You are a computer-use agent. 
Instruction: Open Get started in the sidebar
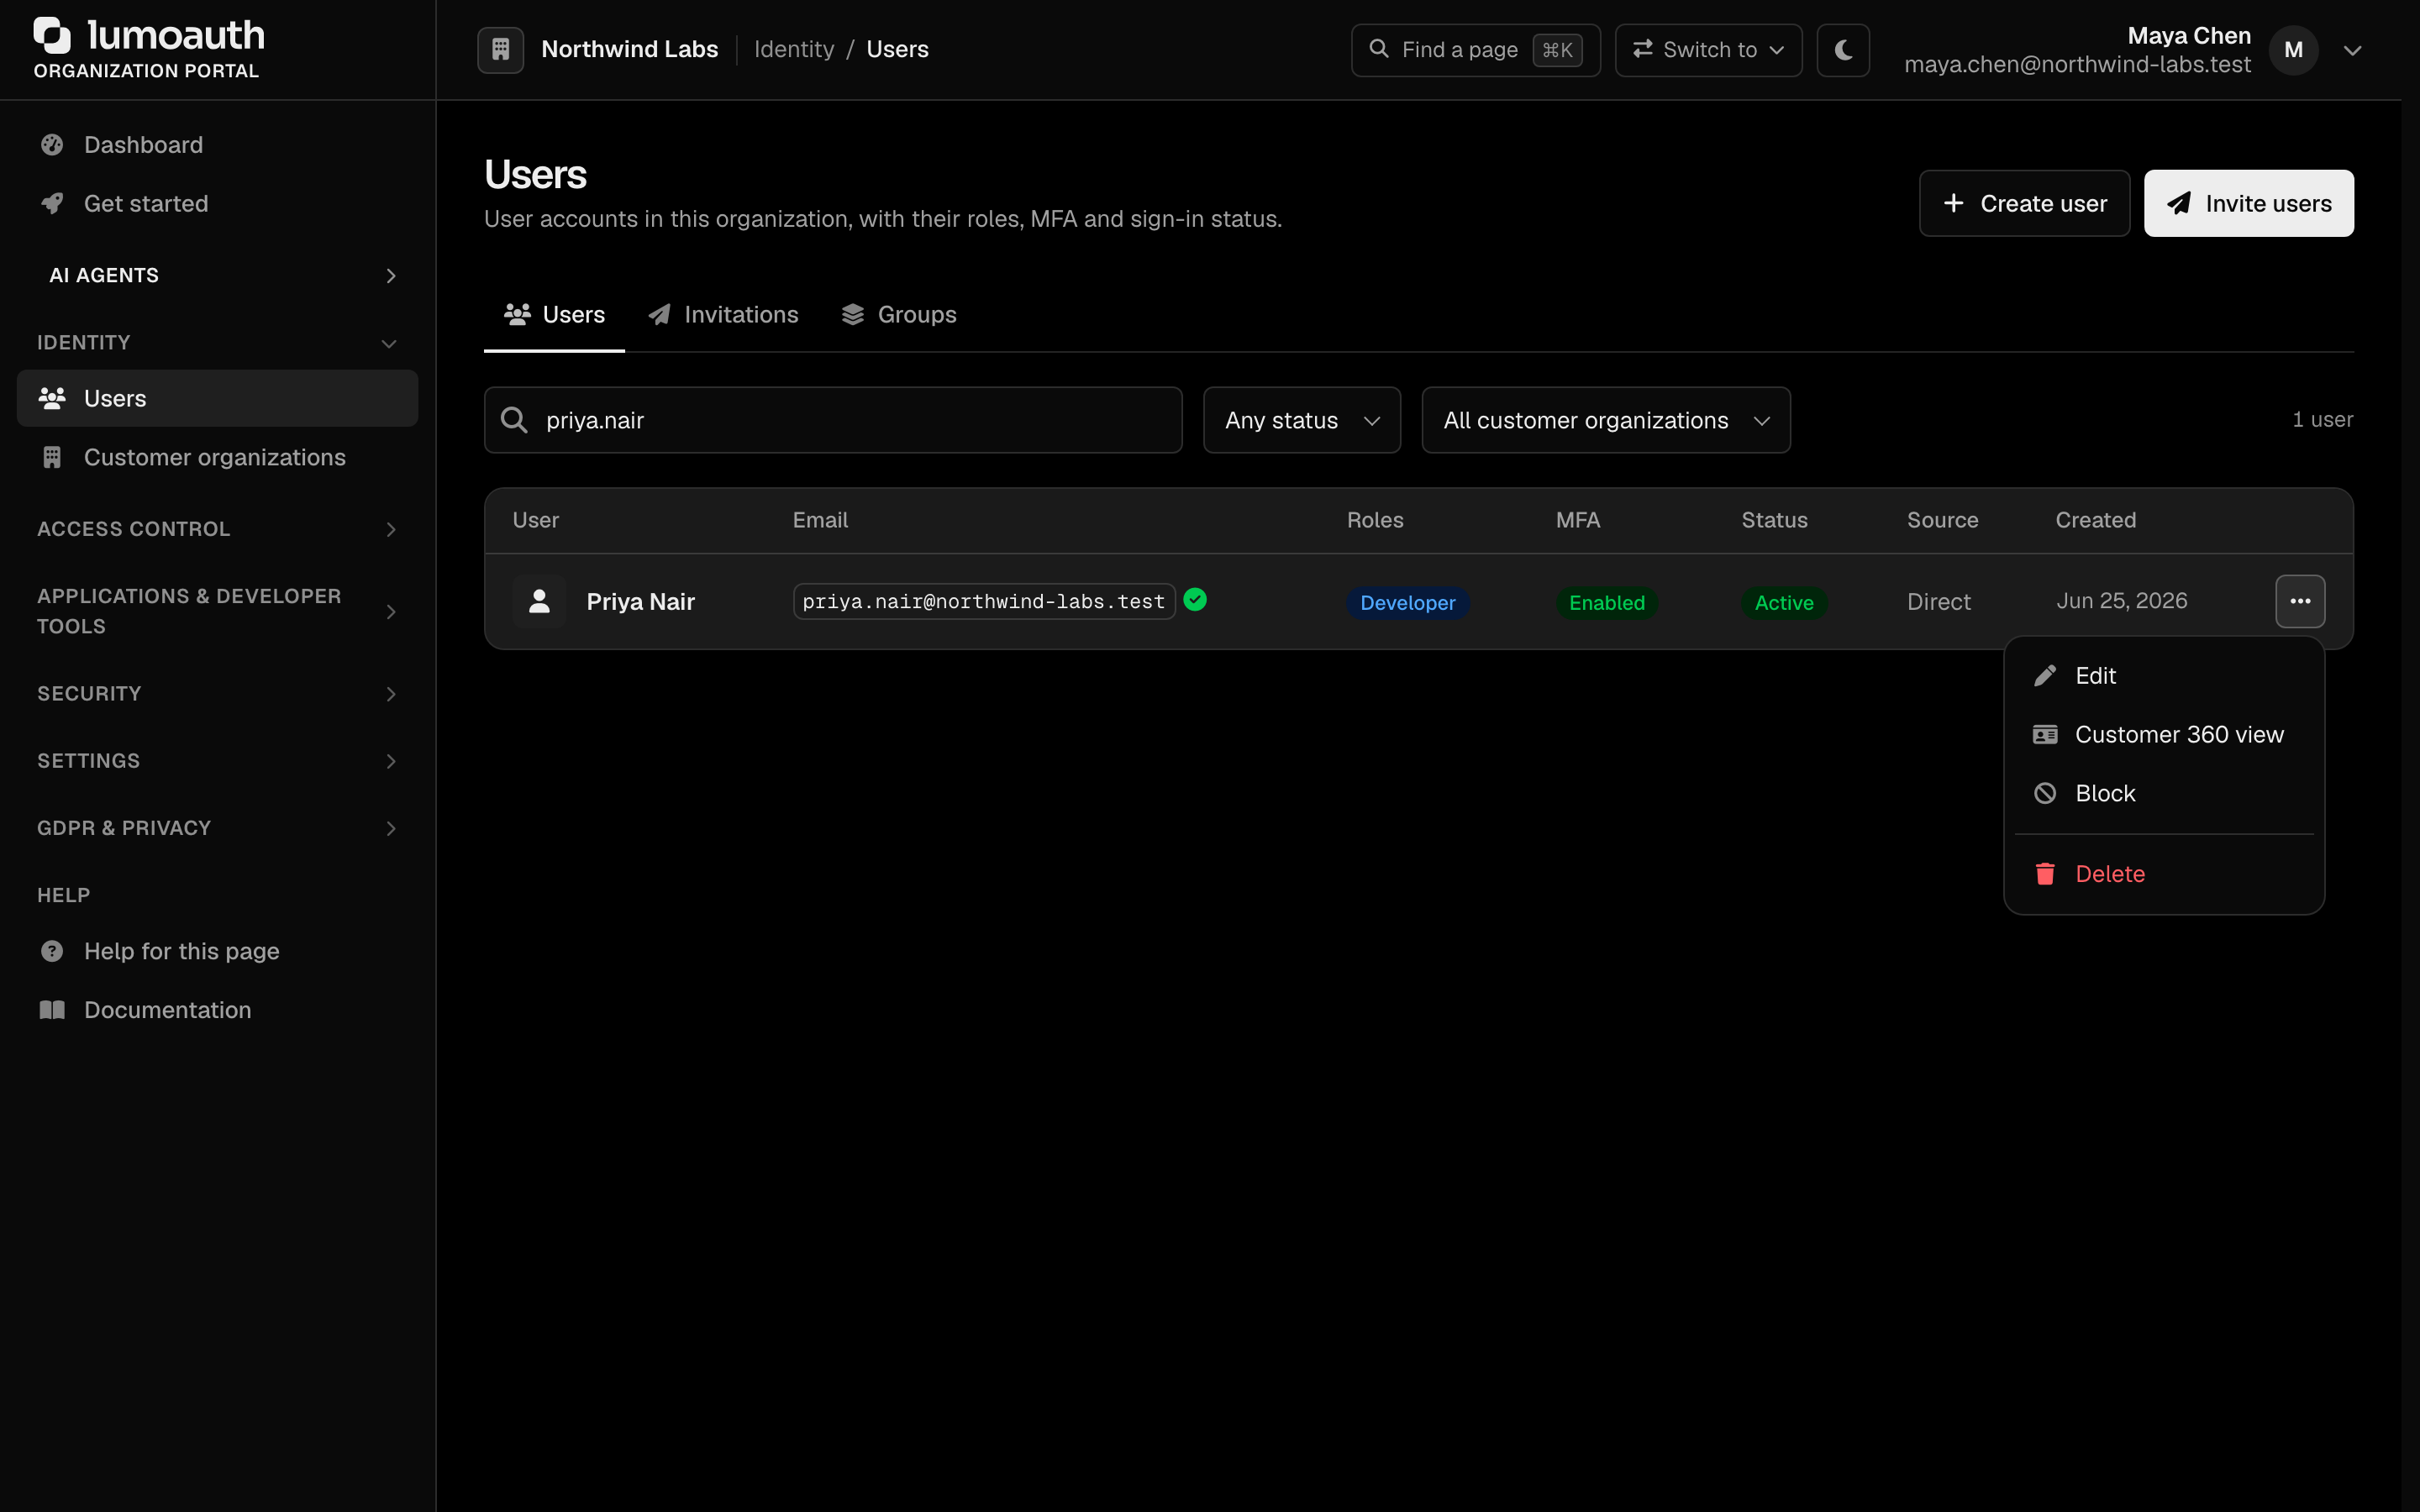217,204
